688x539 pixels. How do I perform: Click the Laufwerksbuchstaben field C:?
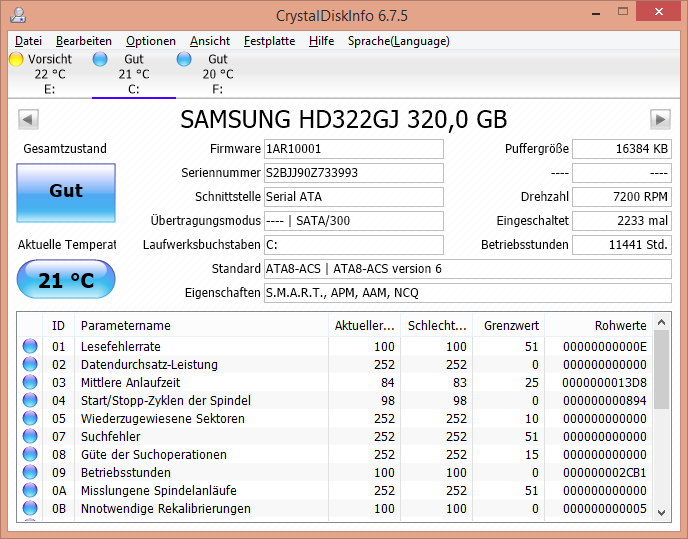coord(354,244)
